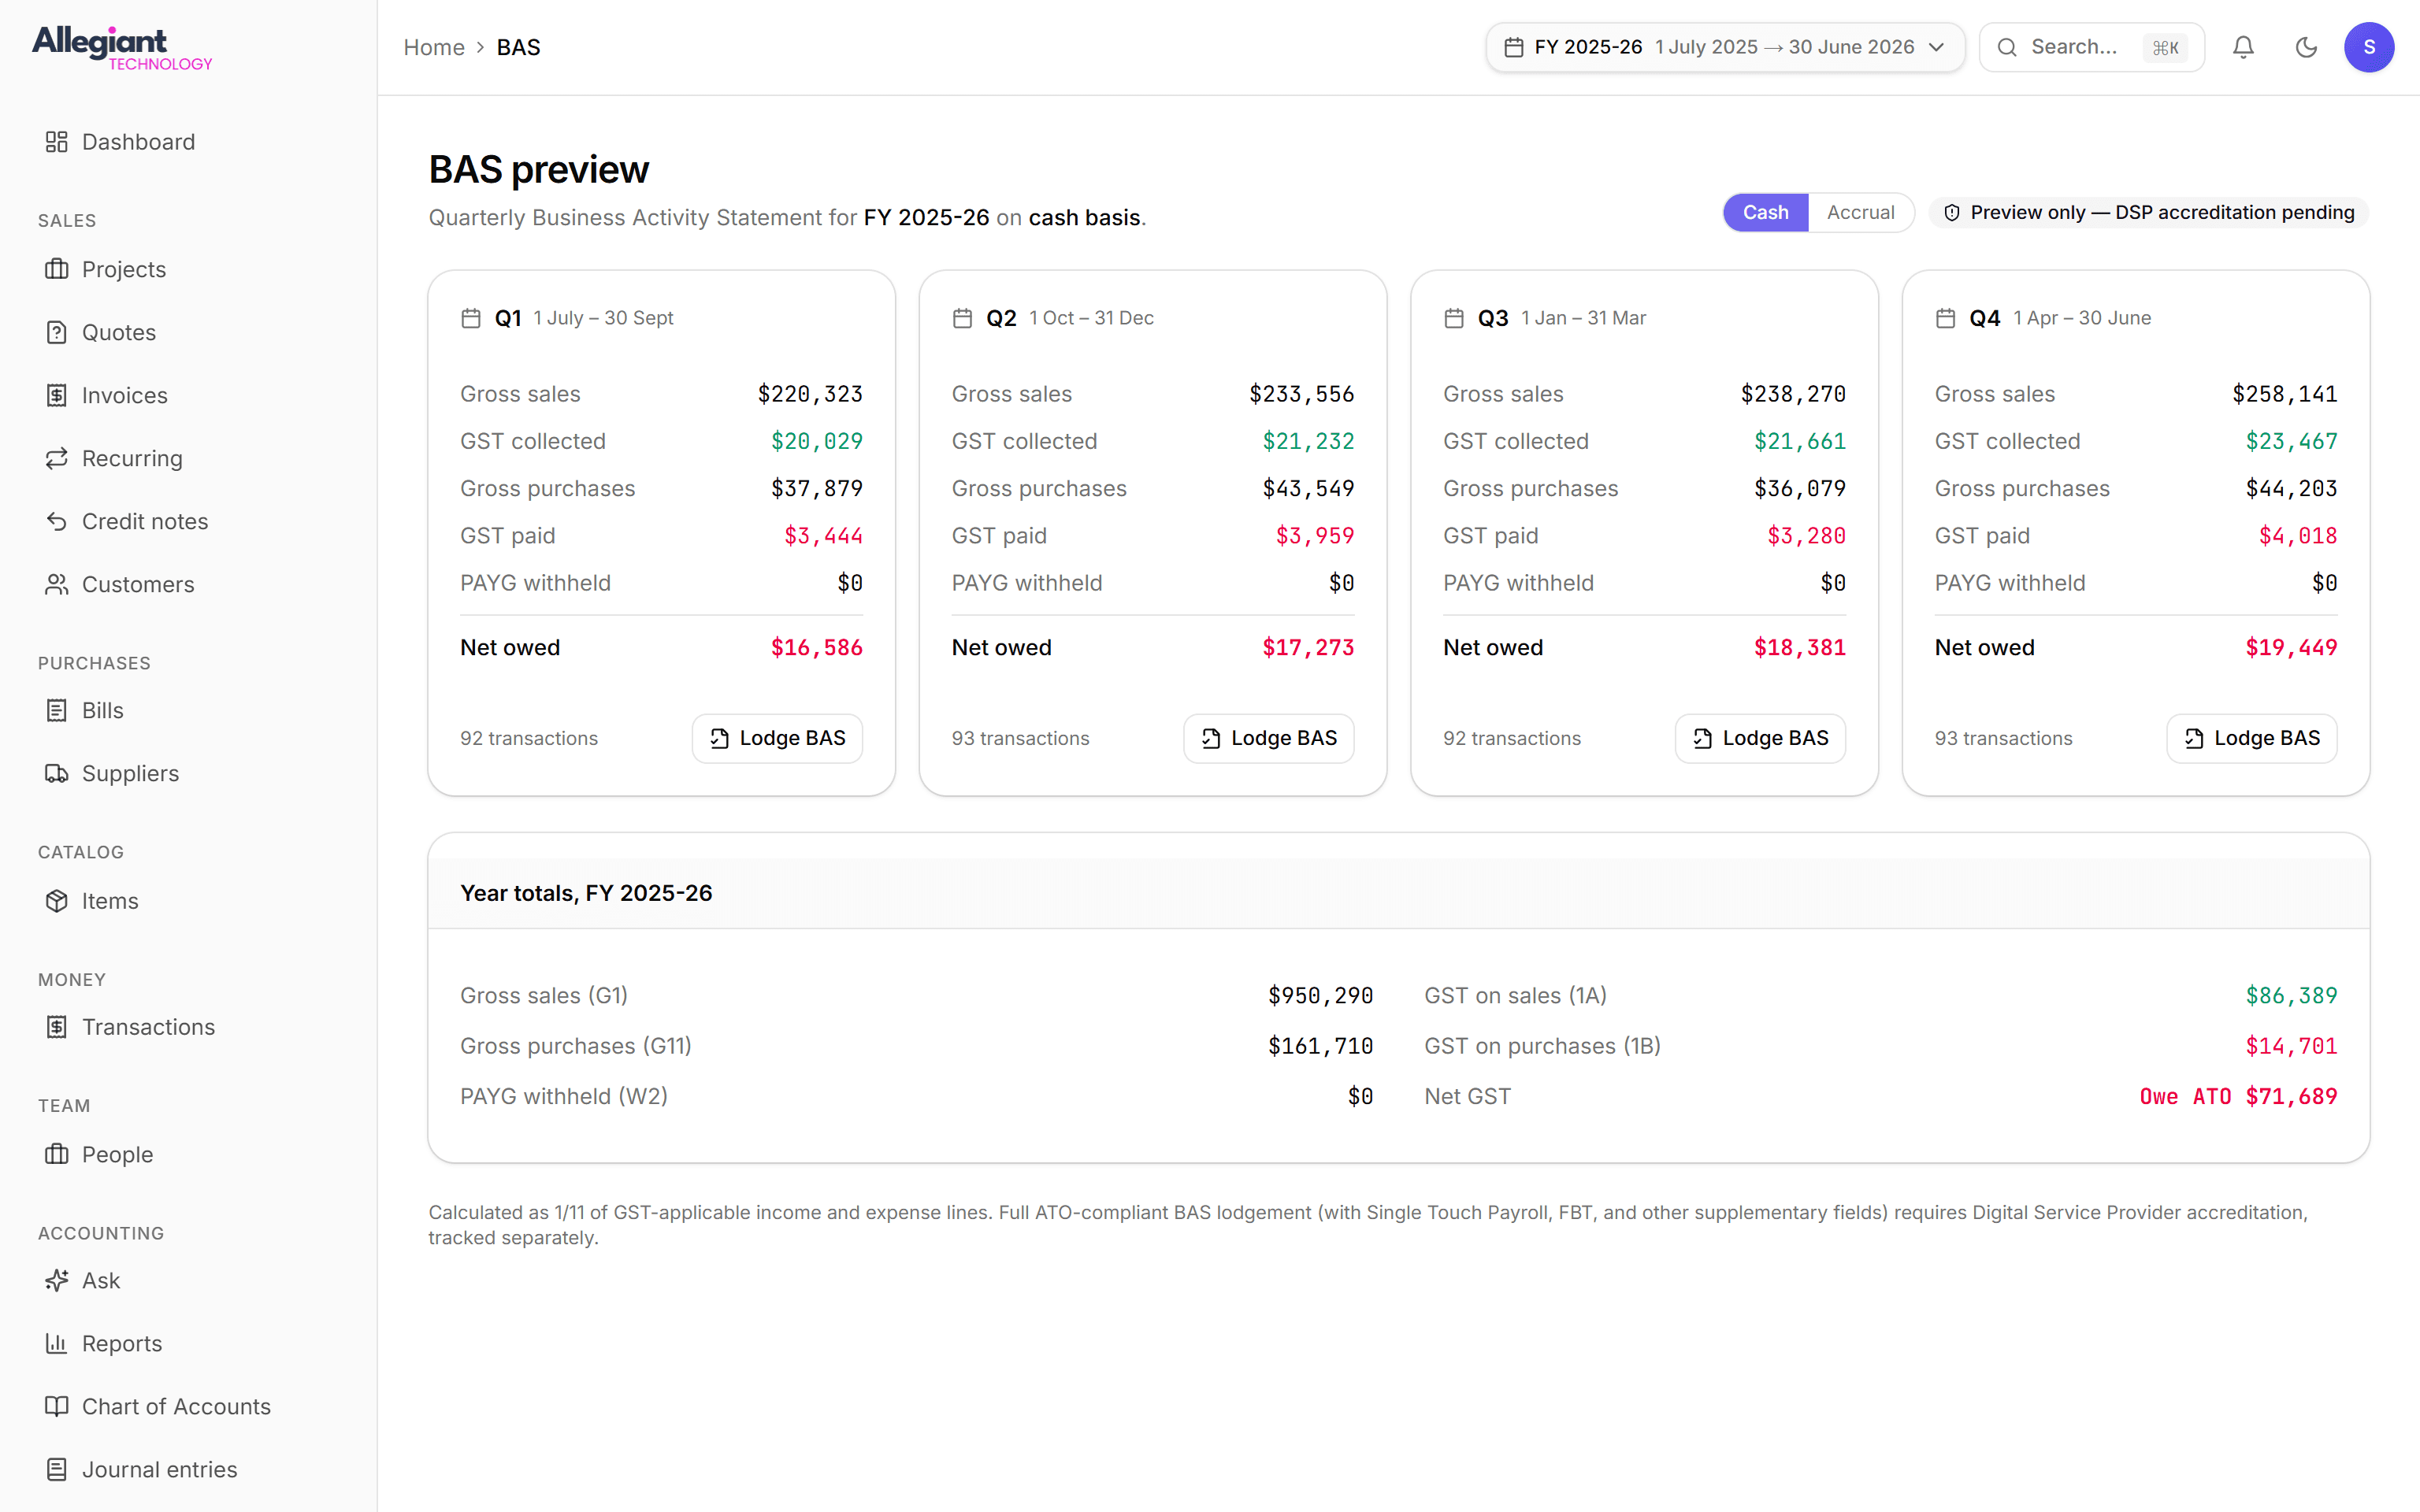Open the FY 2025-26 period dropdown
Image resolution: width=2420 pixels, height=1512 pixels.
coord(1725,47)
